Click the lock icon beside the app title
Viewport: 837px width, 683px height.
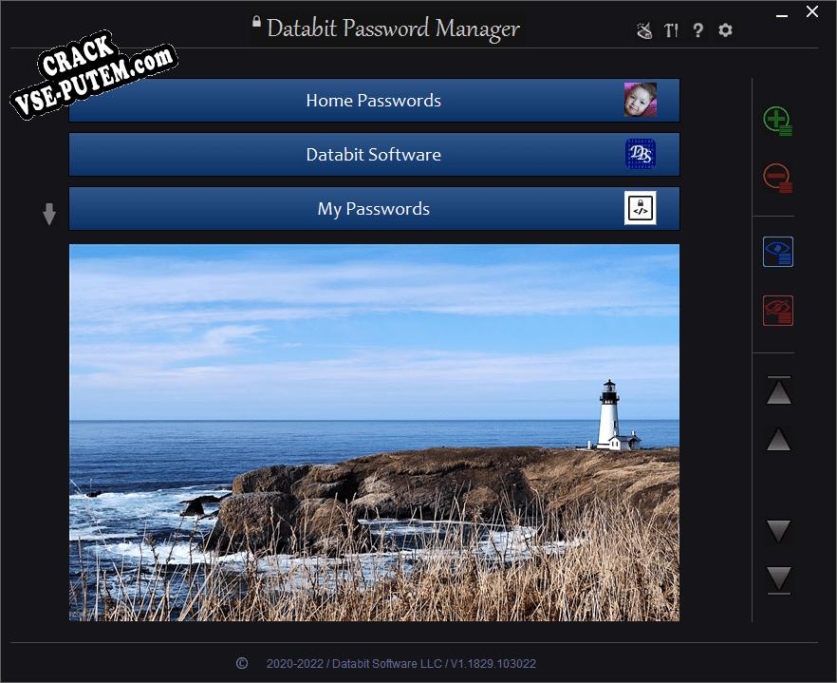[x=256, y=21]
